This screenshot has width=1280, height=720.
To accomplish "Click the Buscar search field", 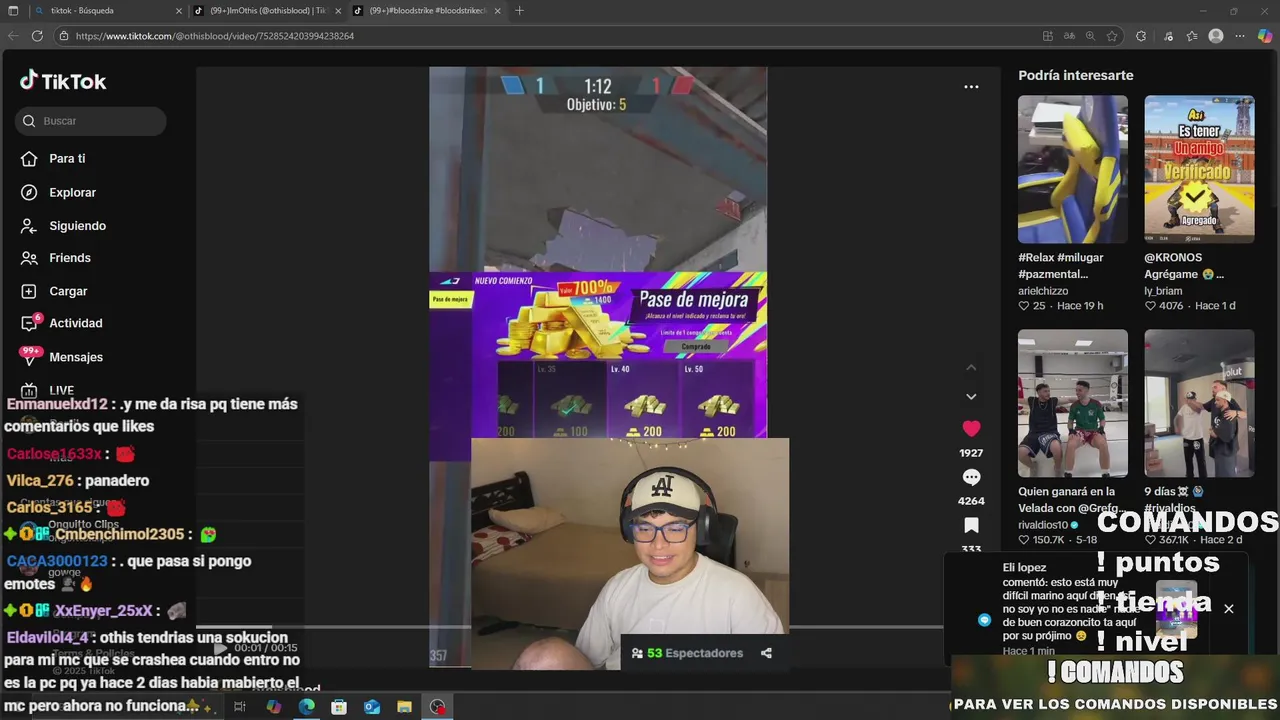I will click(x=91, y=121).
